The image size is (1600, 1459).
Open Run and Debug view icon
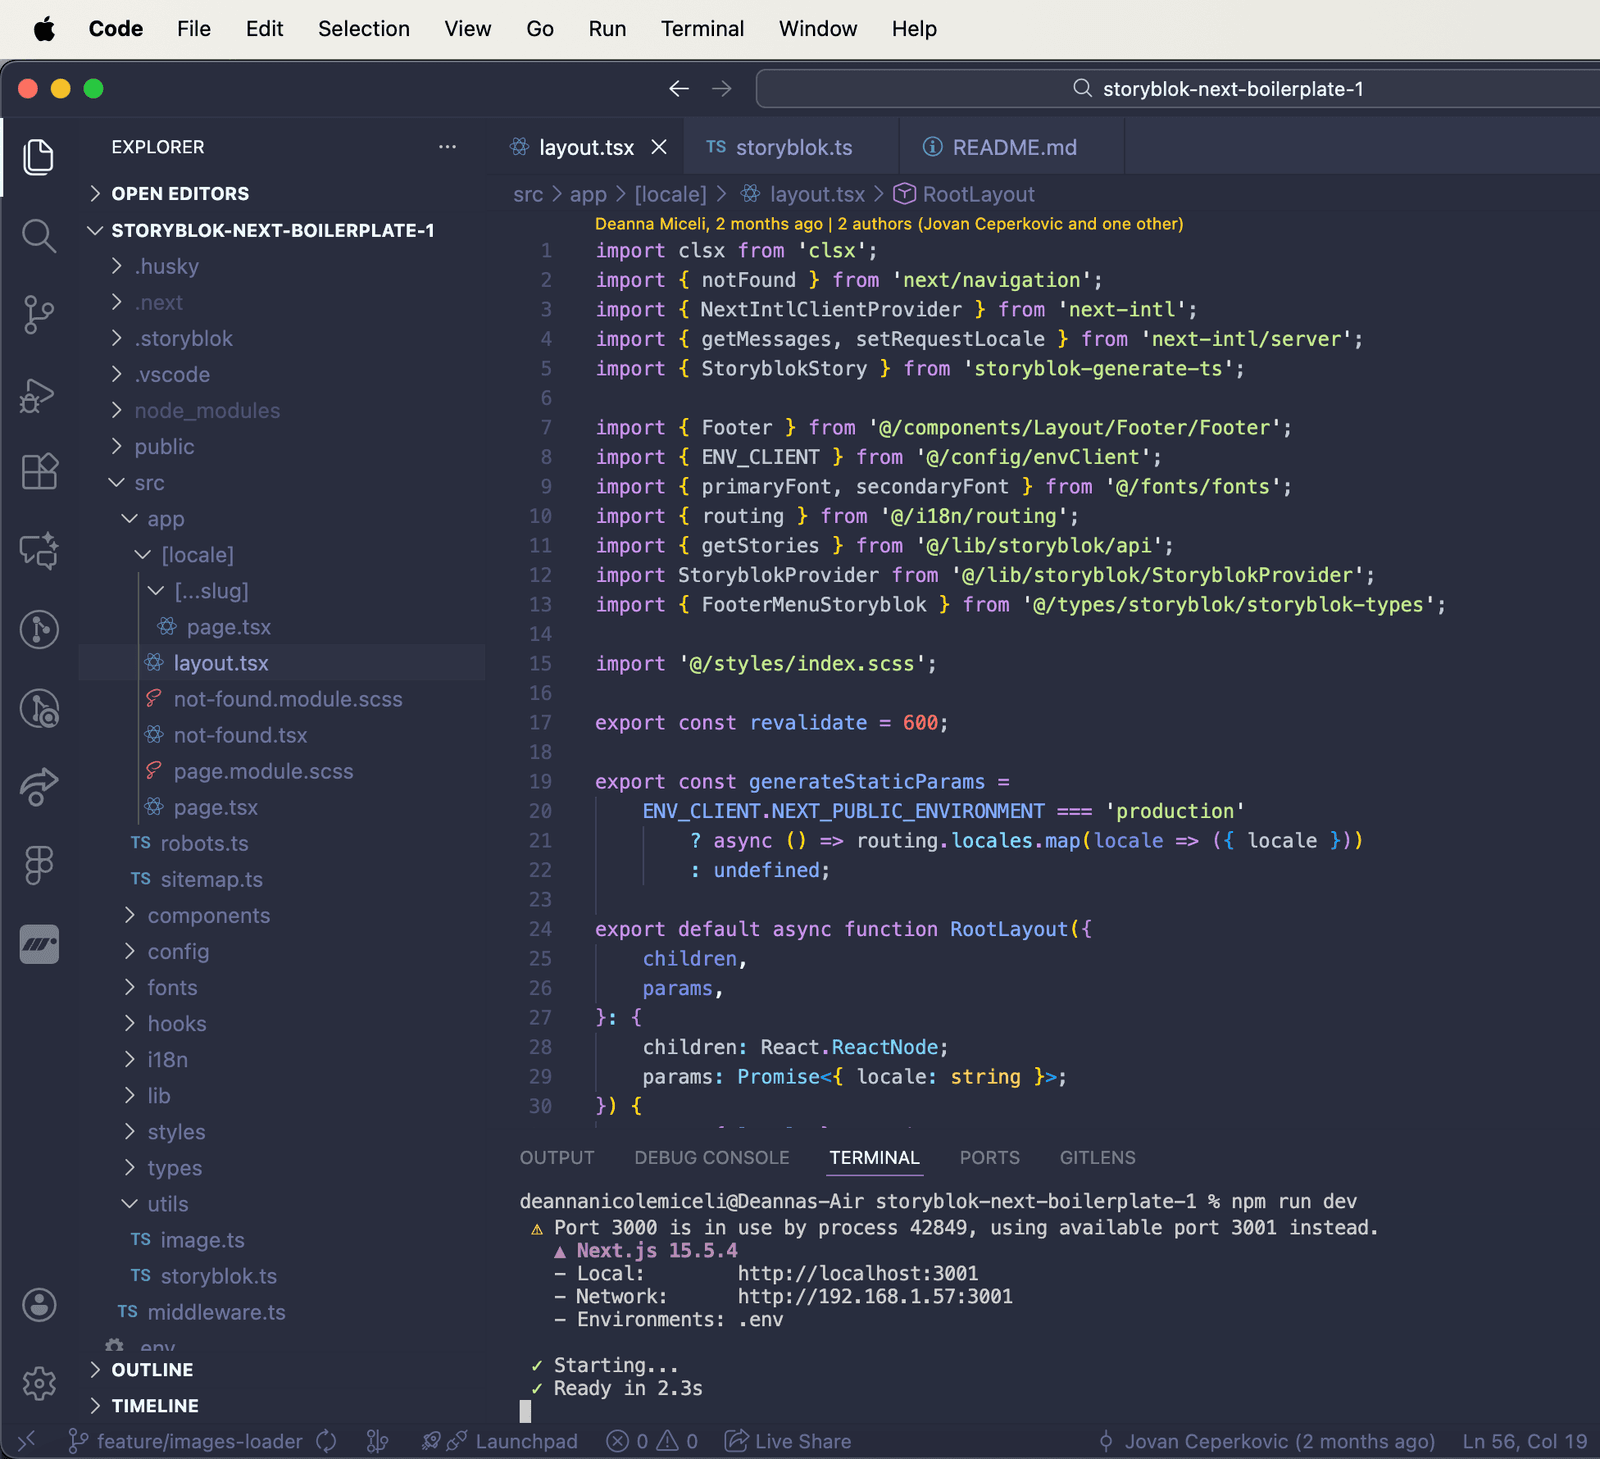click(39, 394)
